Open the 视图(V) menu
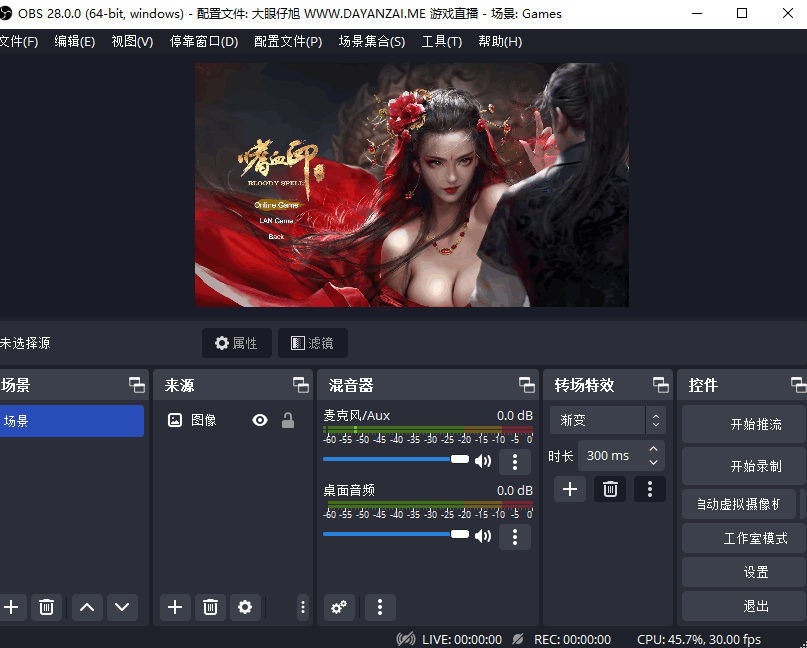The image size is (807, 648). pos(132,42)
